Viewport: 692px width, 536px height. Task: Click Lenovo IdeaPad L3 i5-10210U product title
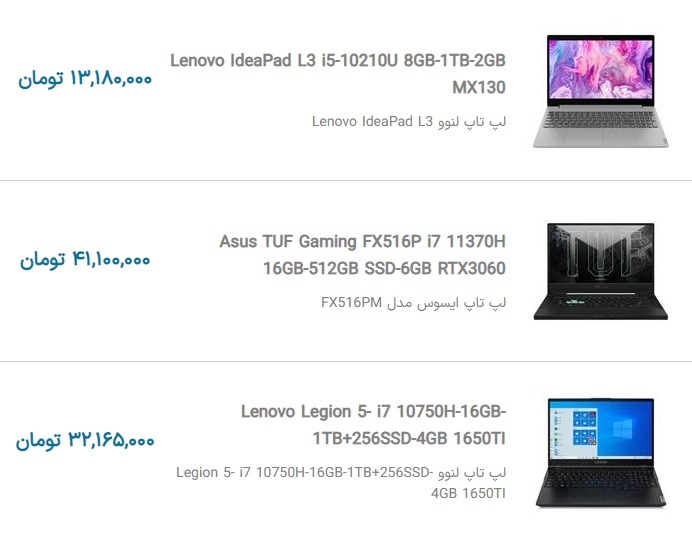coord(338,74)
